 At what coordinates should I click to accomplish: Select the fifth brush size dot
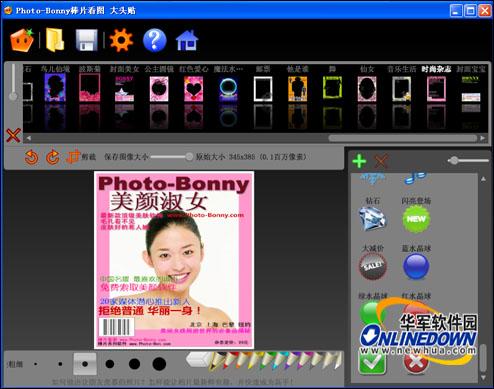click(134, 364)
